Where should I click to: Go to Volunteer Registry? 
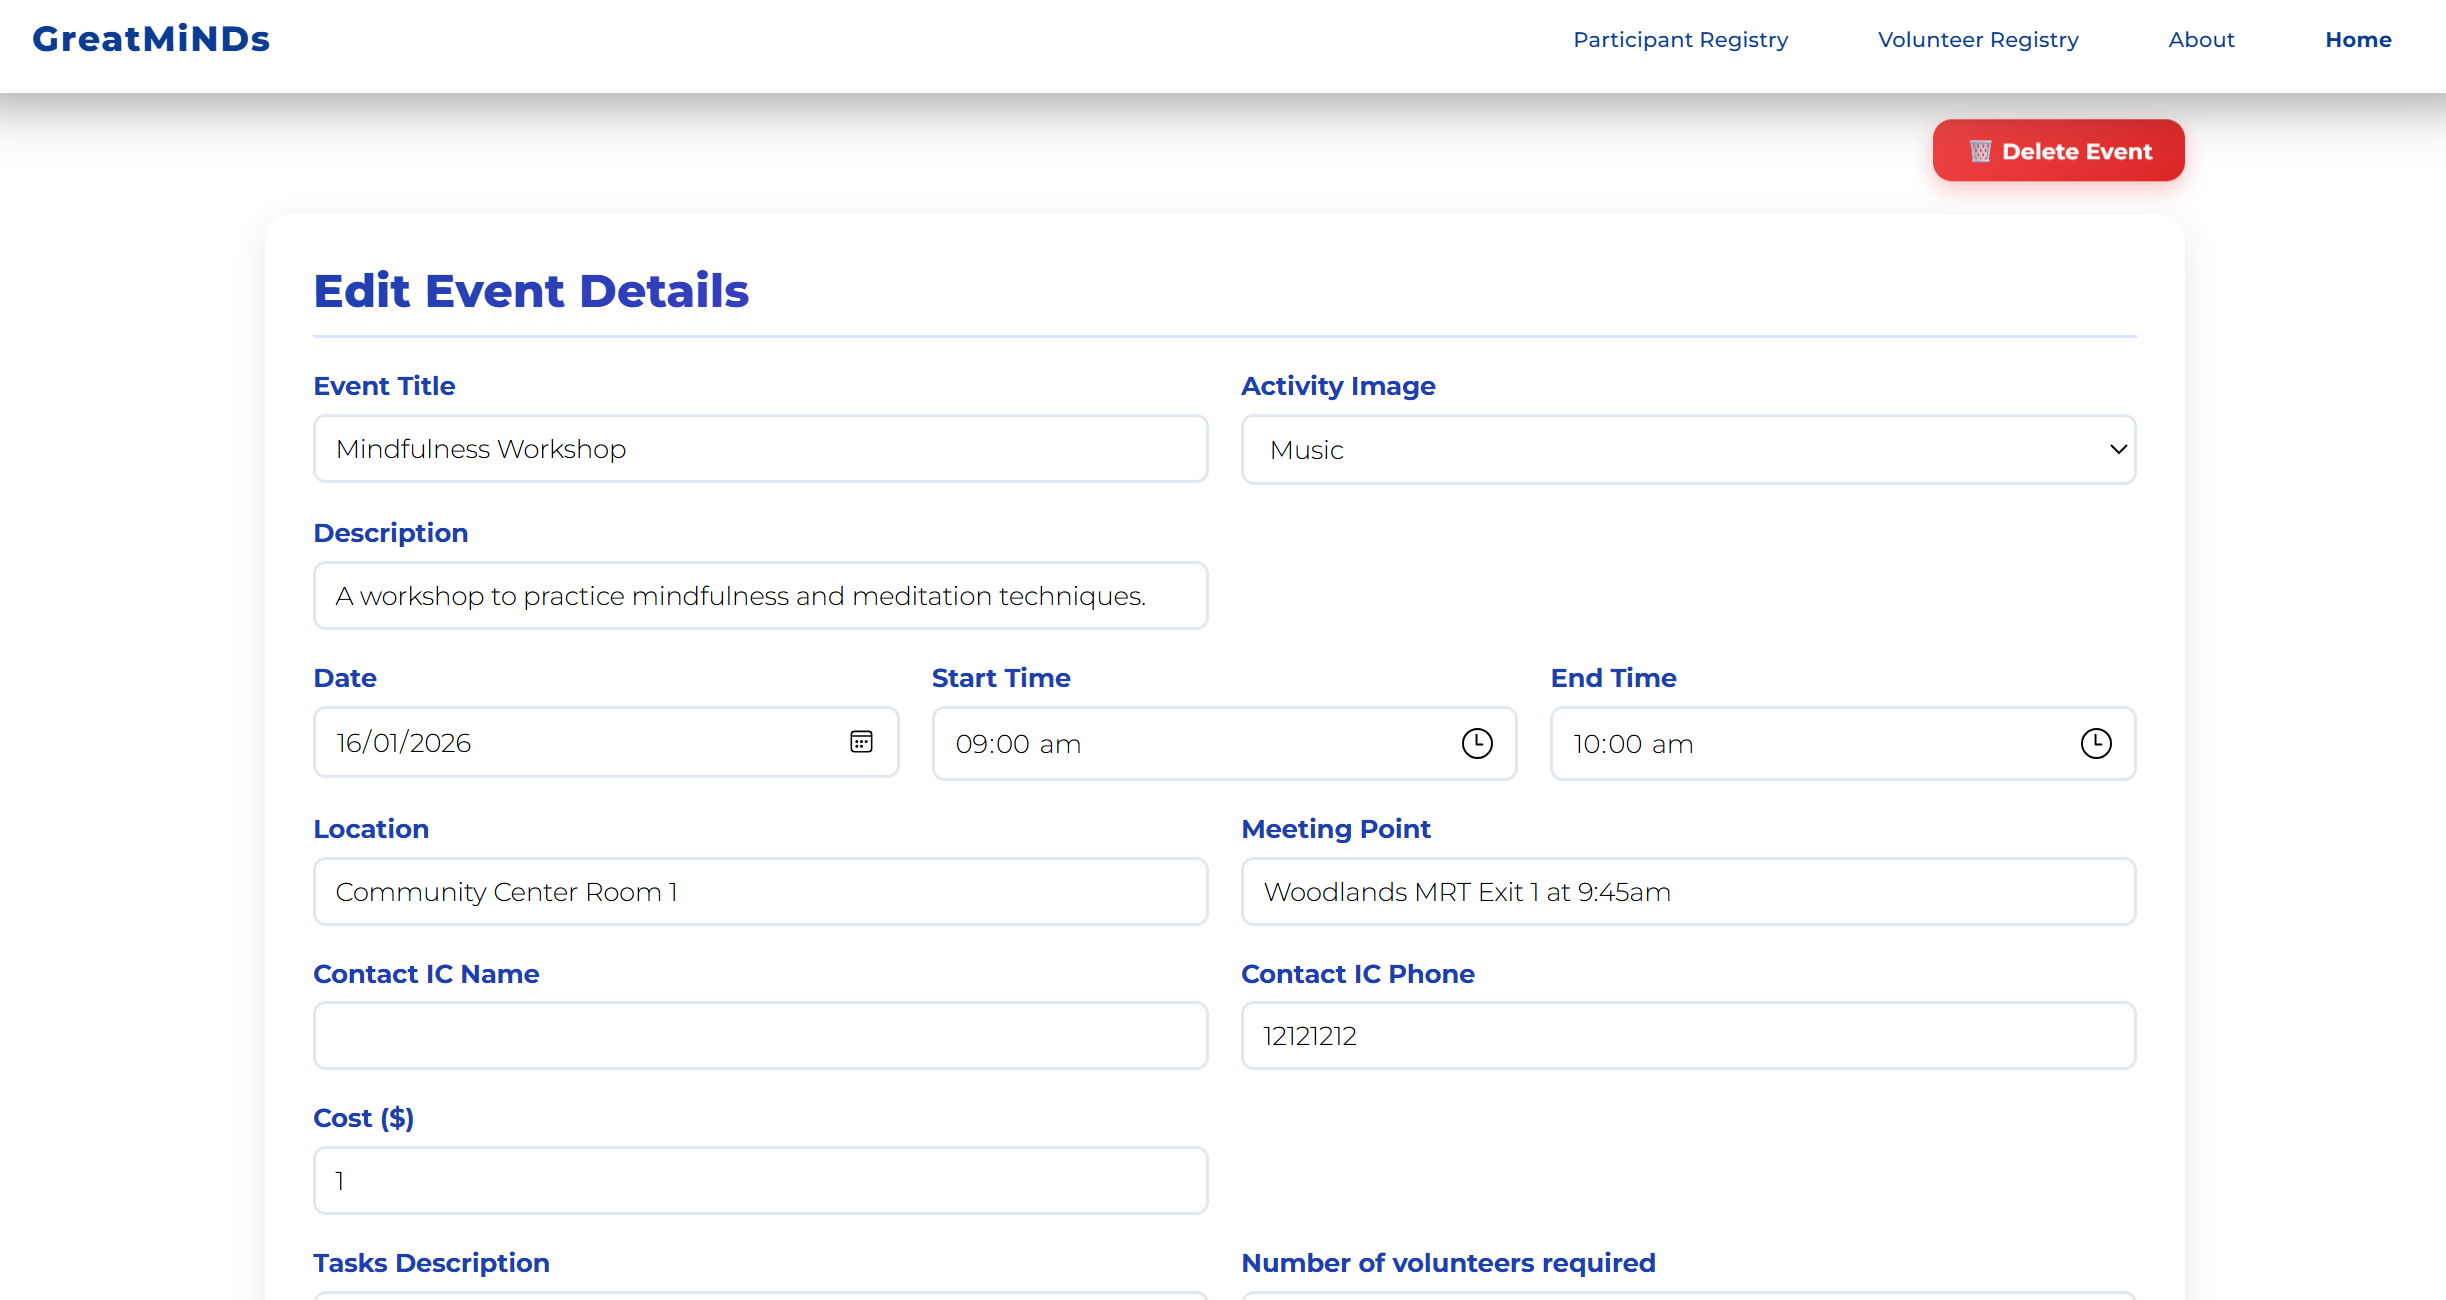click(1978, 40)
